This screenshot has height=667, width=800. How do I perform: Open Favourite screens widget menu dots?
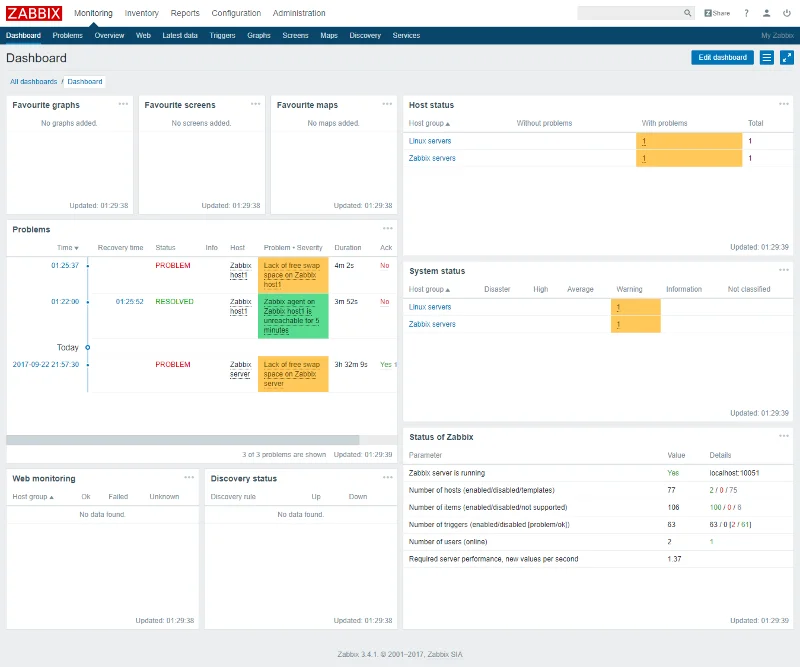pyautogui.click(x=256, y=104)
